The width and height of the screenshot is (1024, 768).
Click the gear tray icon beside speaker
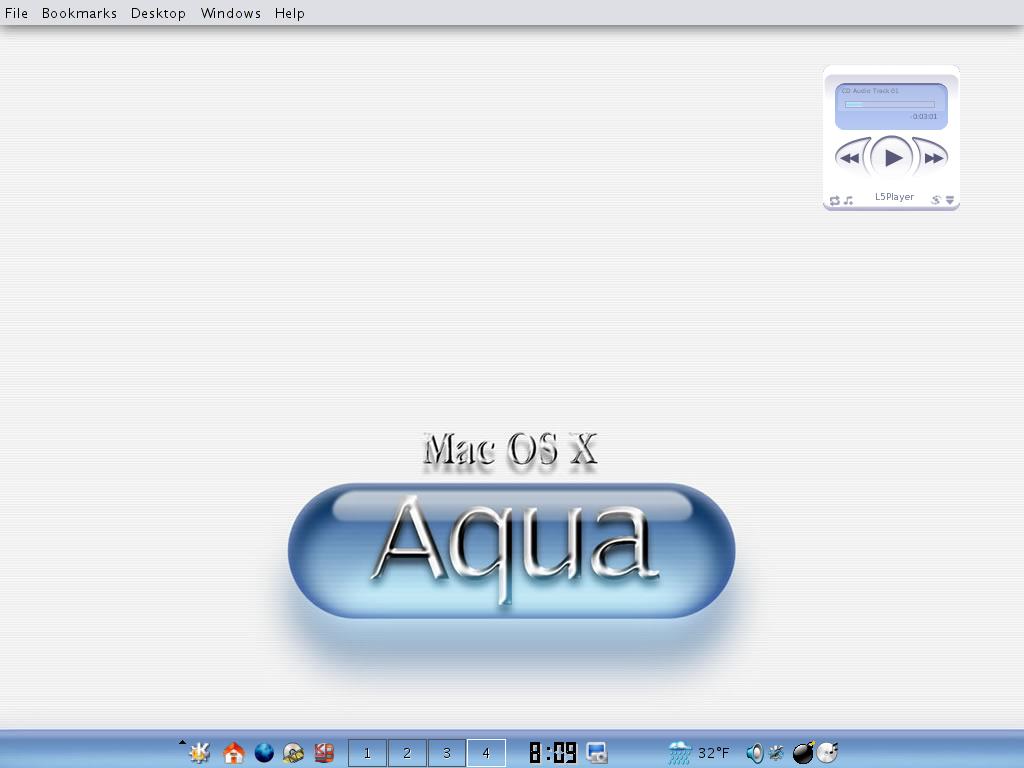tap(776, 753)
